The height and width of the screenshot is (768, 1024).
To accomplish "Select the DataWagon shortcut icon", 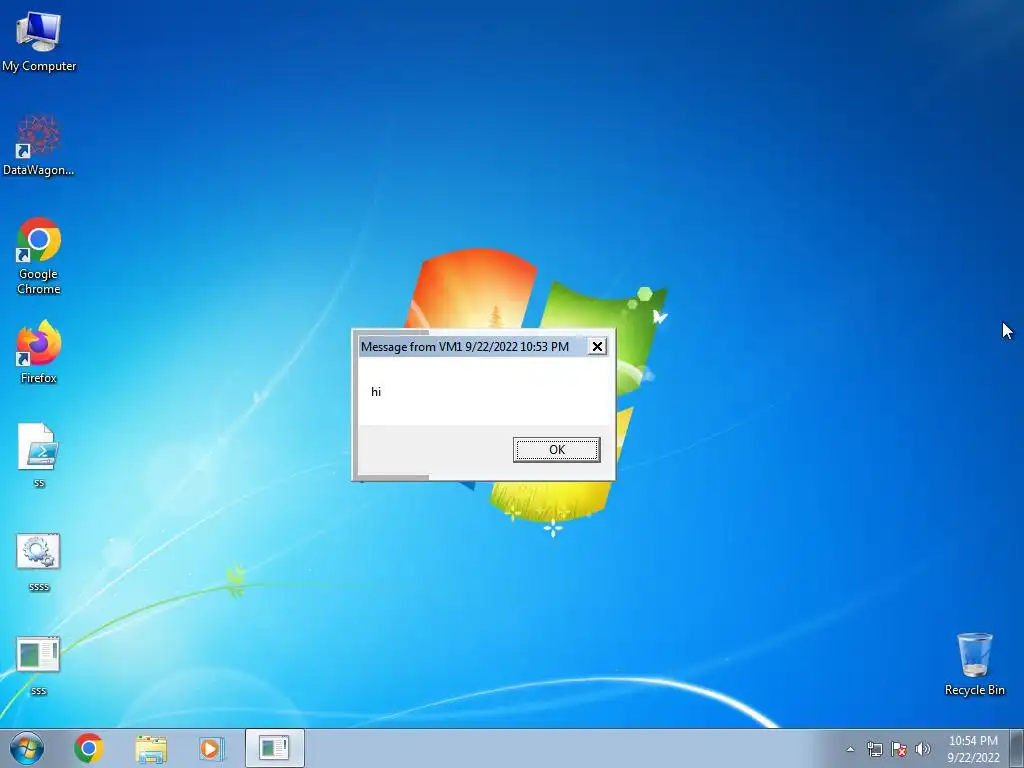I will point(39,145).
